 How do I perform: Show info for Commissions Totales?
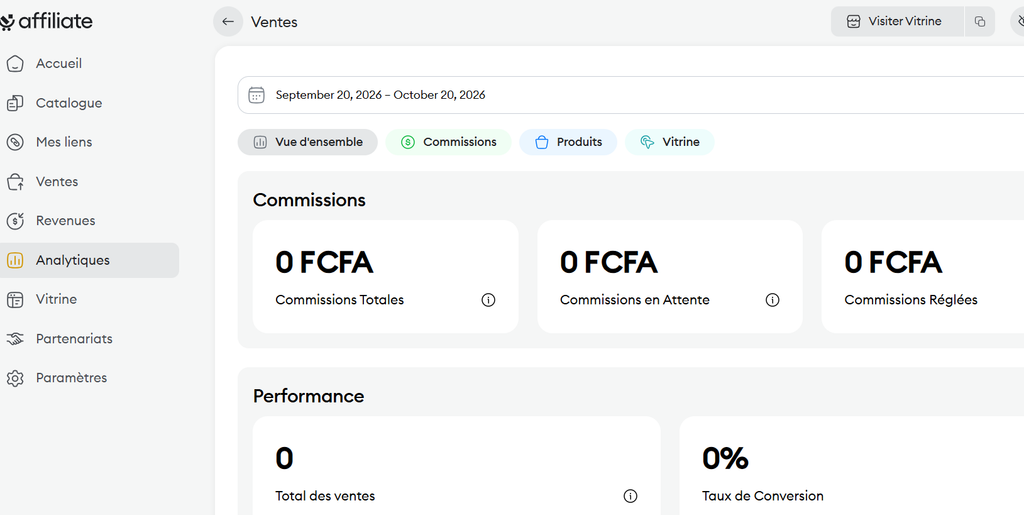pyautogui.click(x=488, y=300)
